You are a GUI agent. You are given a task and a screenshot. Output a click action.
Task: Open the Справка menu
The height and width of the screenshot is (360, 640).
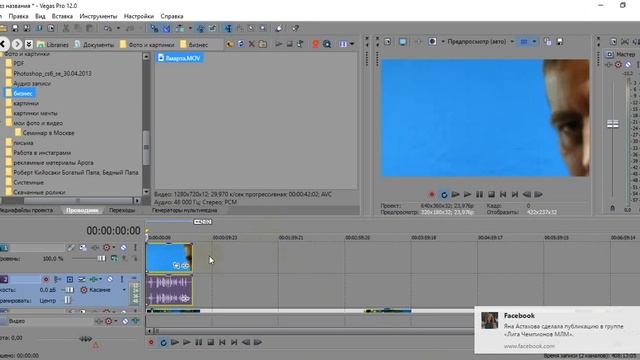pyautogui.click(x=171, y=16)
